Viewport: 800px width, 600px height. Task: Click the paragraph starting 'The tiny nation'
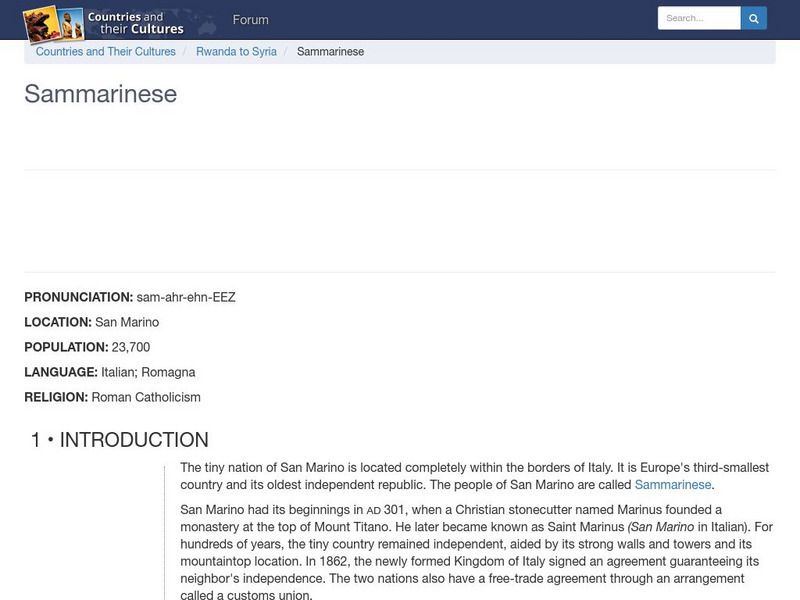tap(474, 476)
